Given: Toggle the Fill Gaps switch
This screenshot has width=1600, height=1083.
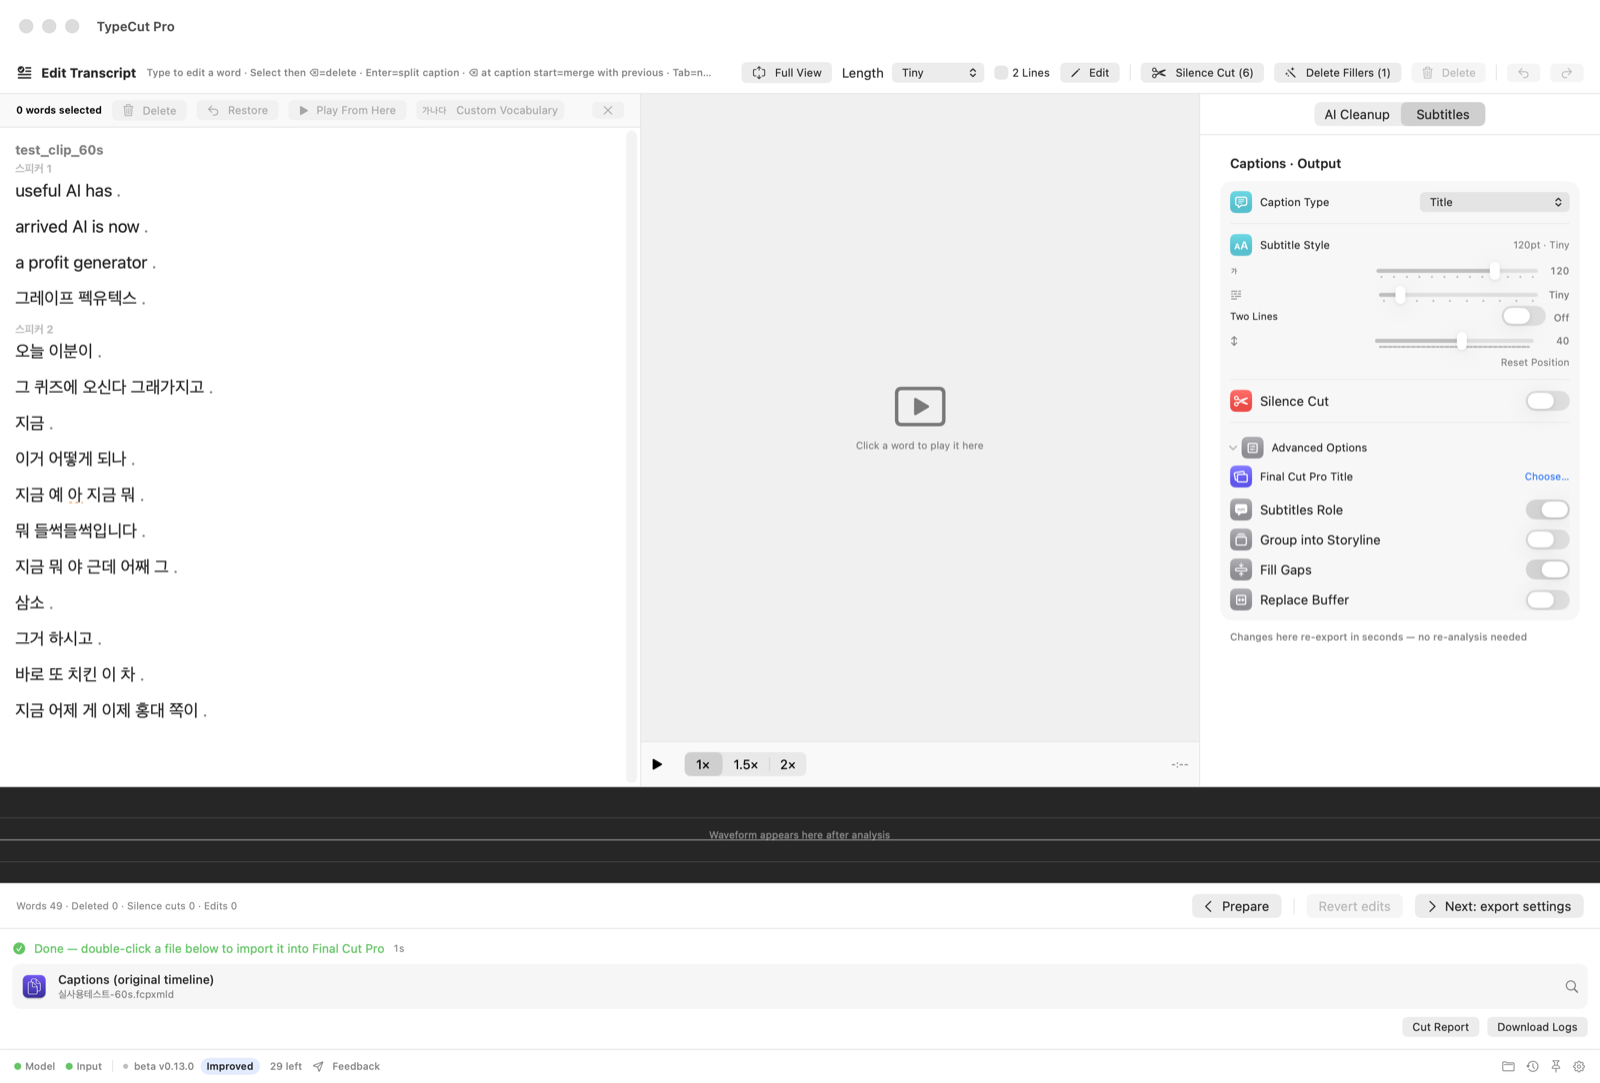Looking at the screenshot, I should (x=1547, y=570).
